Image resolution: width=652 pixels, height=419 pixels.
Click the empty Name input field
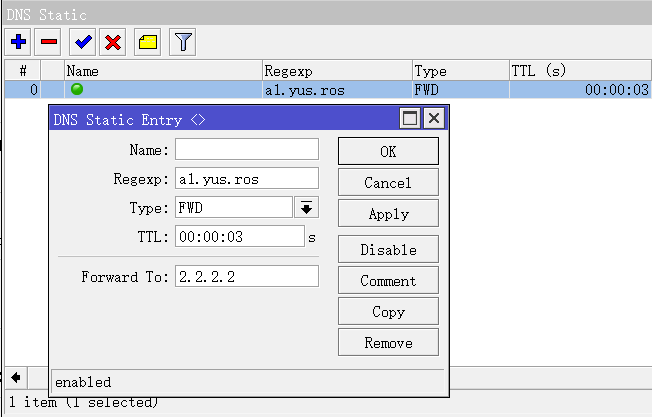[247, 150]
